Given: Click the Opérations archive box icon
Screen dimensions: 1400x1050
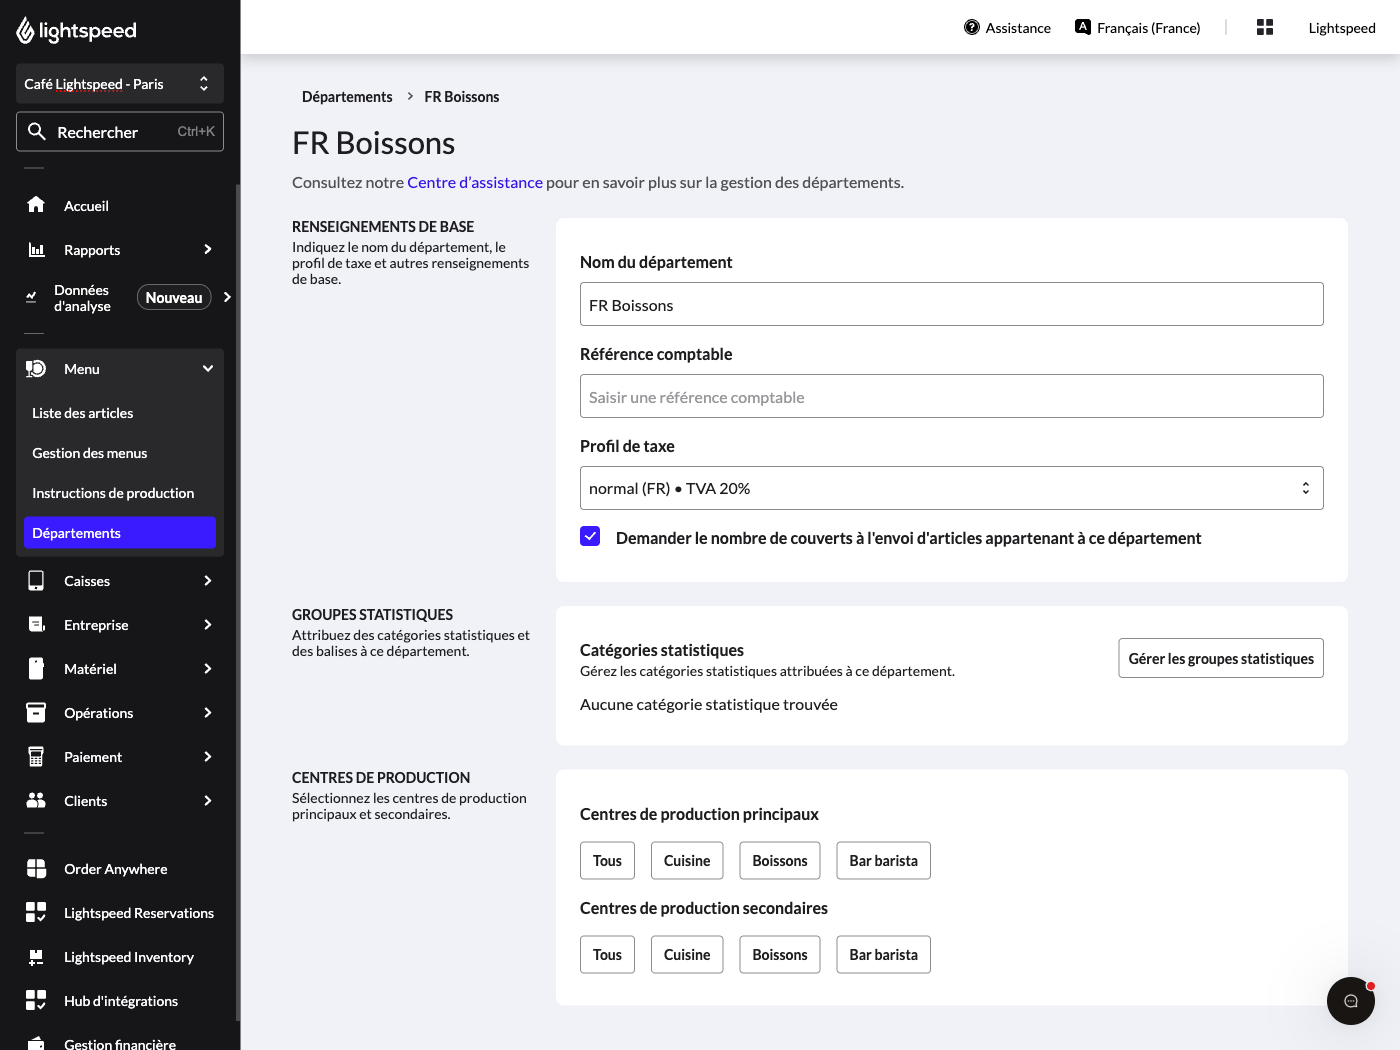Looking at the screenshot, I should [36, 712].
